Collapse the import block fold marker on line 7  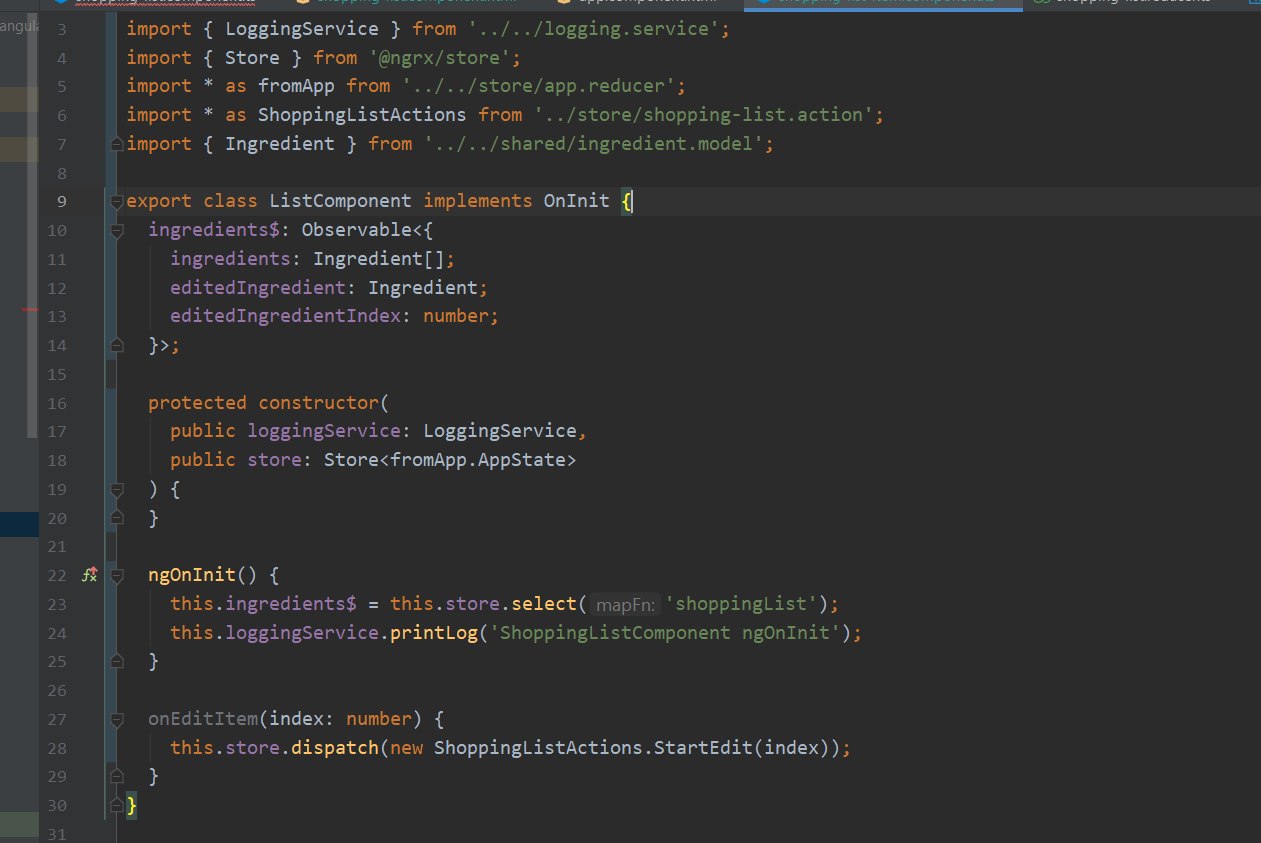(x=117, y=144)
